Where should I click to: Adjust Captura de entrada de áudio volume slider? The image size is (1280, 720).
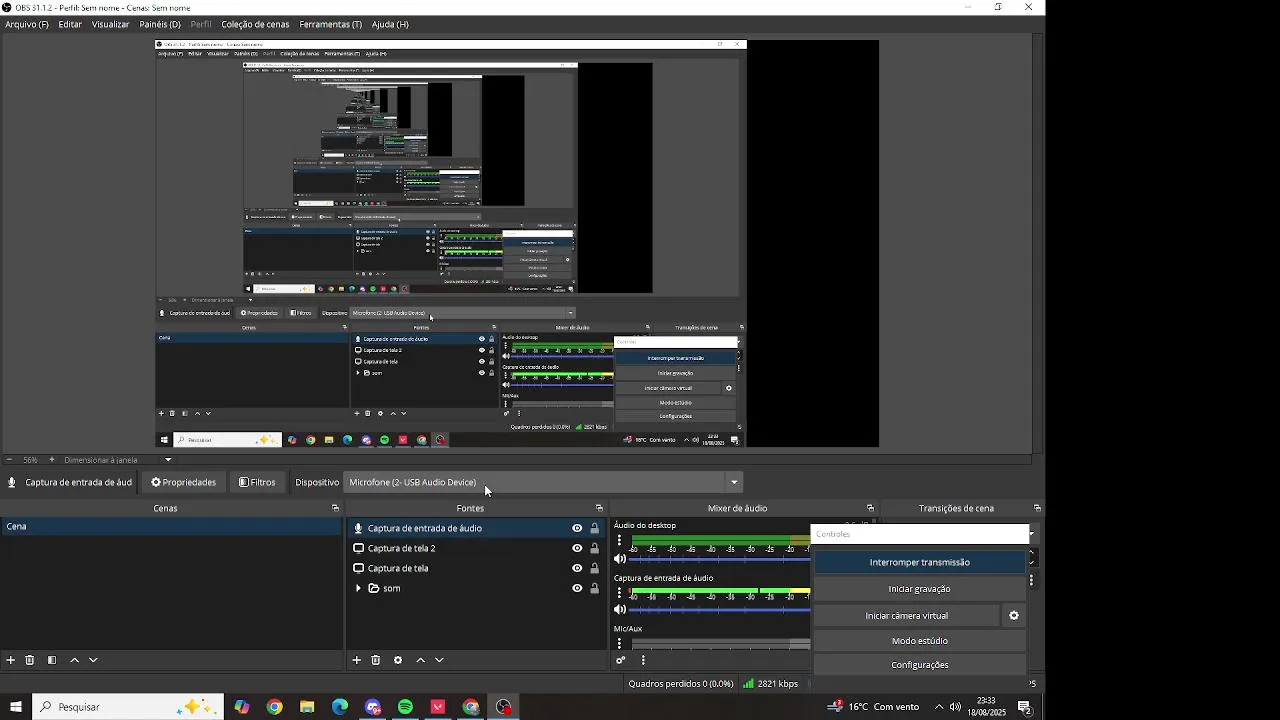pos(720,610)
